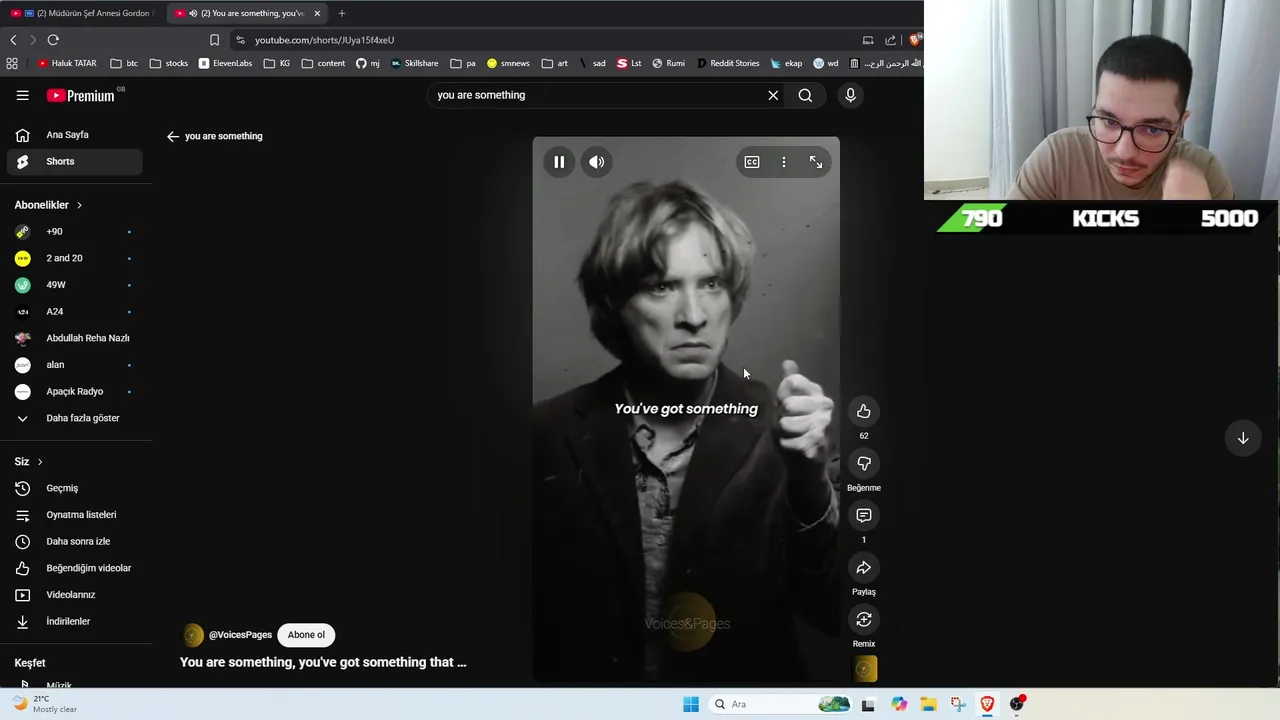Open the alan channel subscription
This screenshot has width=1280, height=720.
tap(74, 365)
